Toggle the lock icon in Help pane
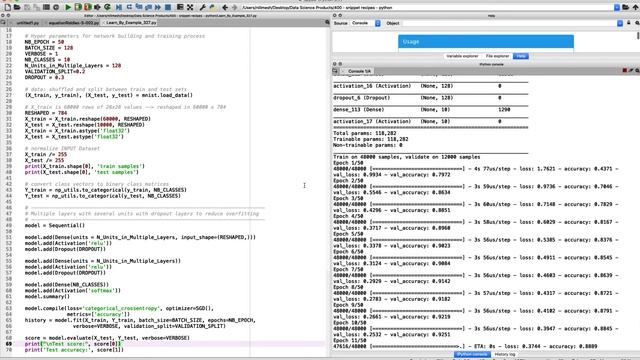 point(629,23)
